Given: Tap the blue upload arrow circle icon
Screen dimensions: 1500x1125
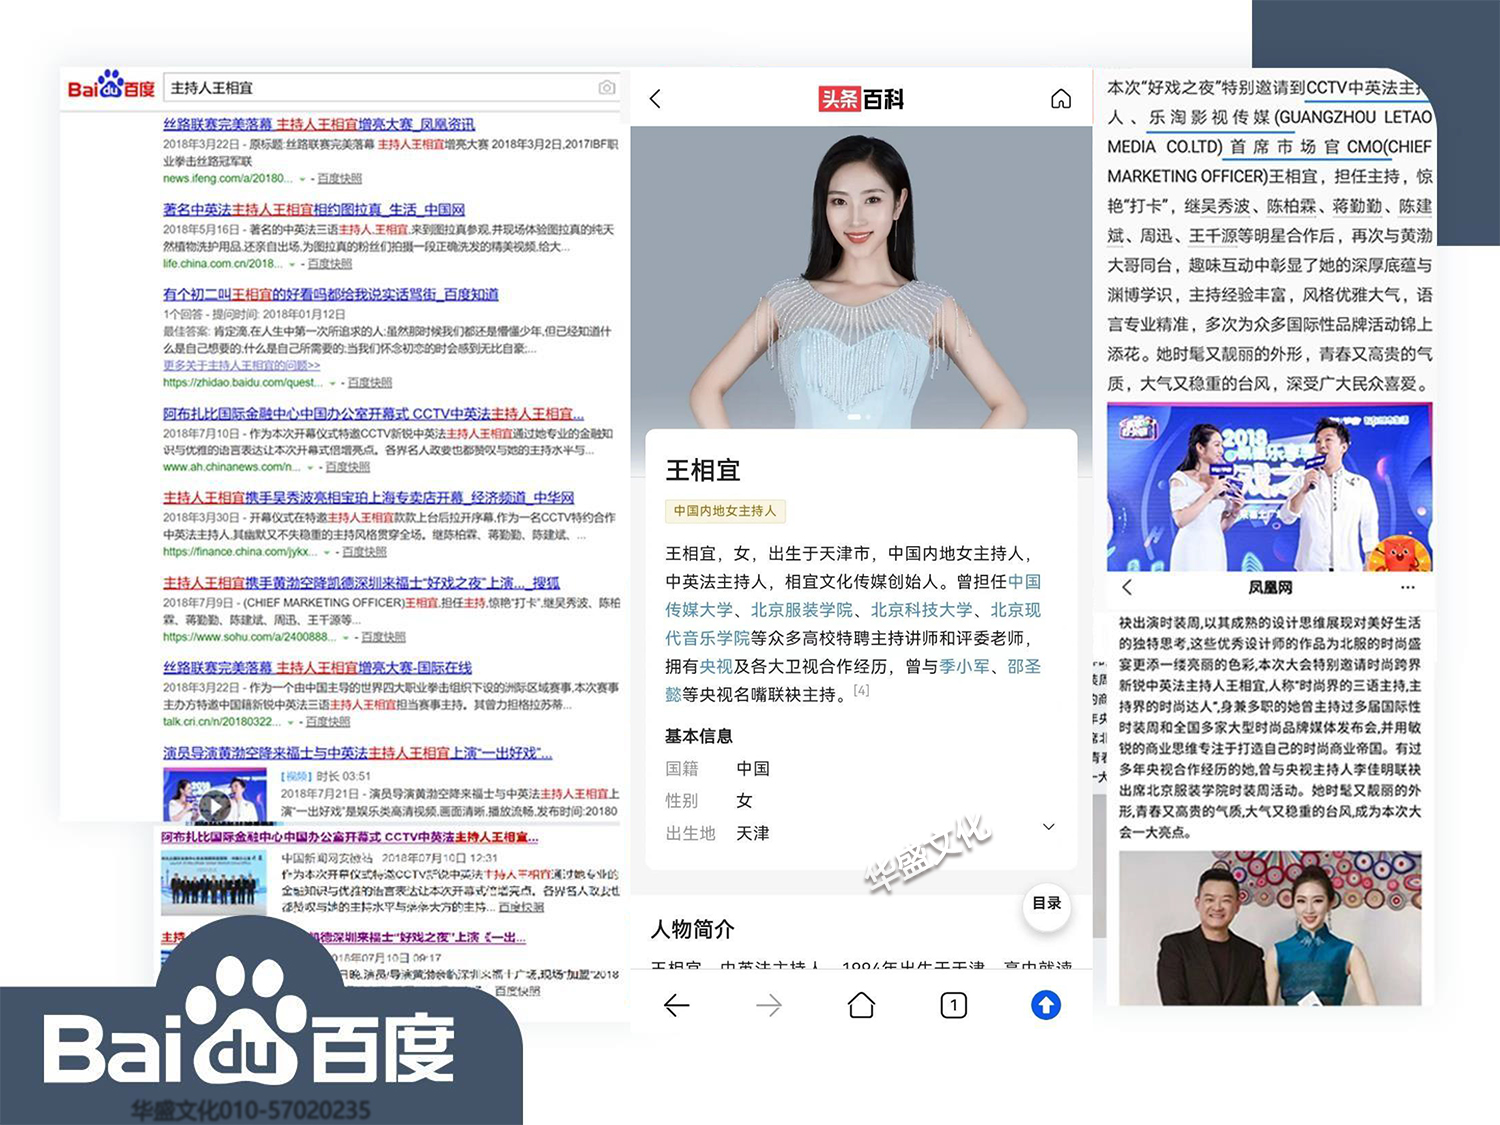Looking at the screenshot, I should coord(1046,1005).
